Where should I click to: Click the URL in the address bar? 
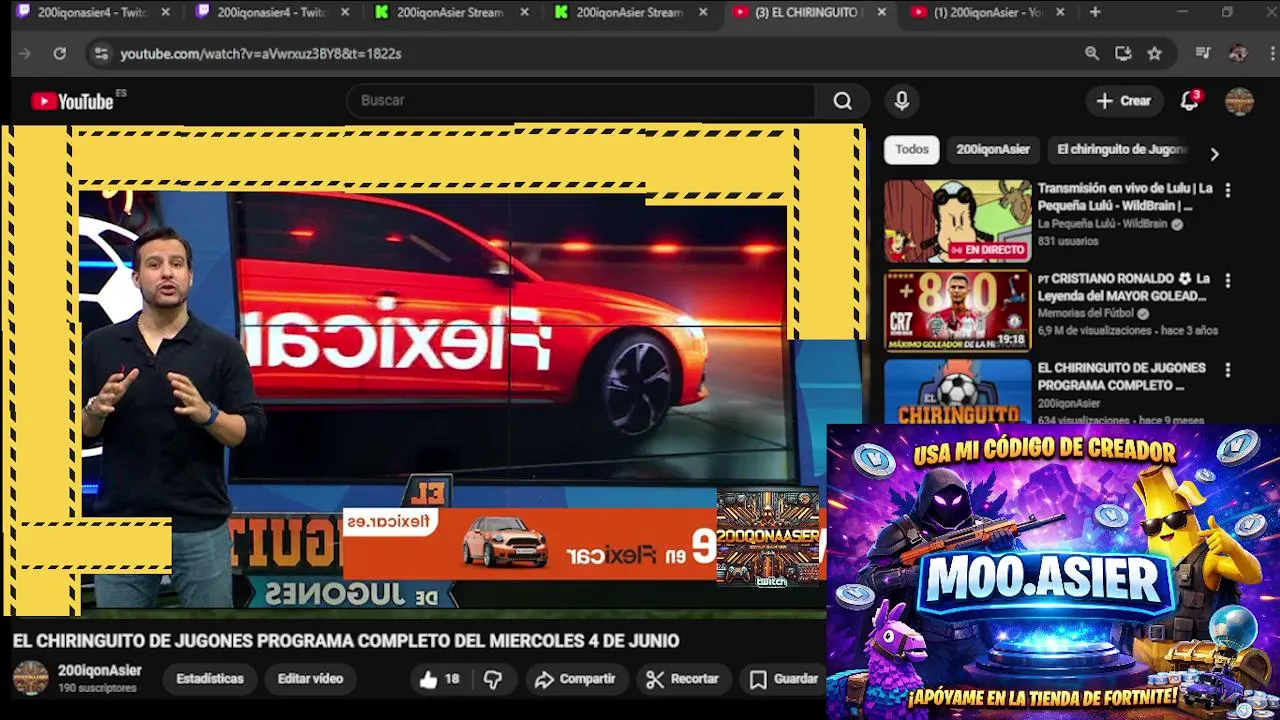(x=260, y=53)
